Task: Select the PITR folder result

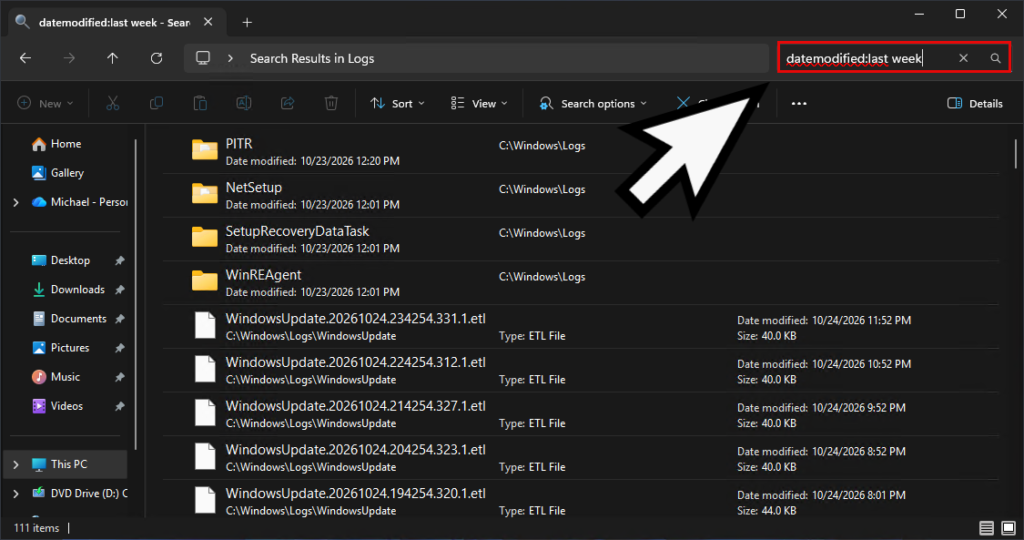Action: pyautogui.click(x=581, y=151)
